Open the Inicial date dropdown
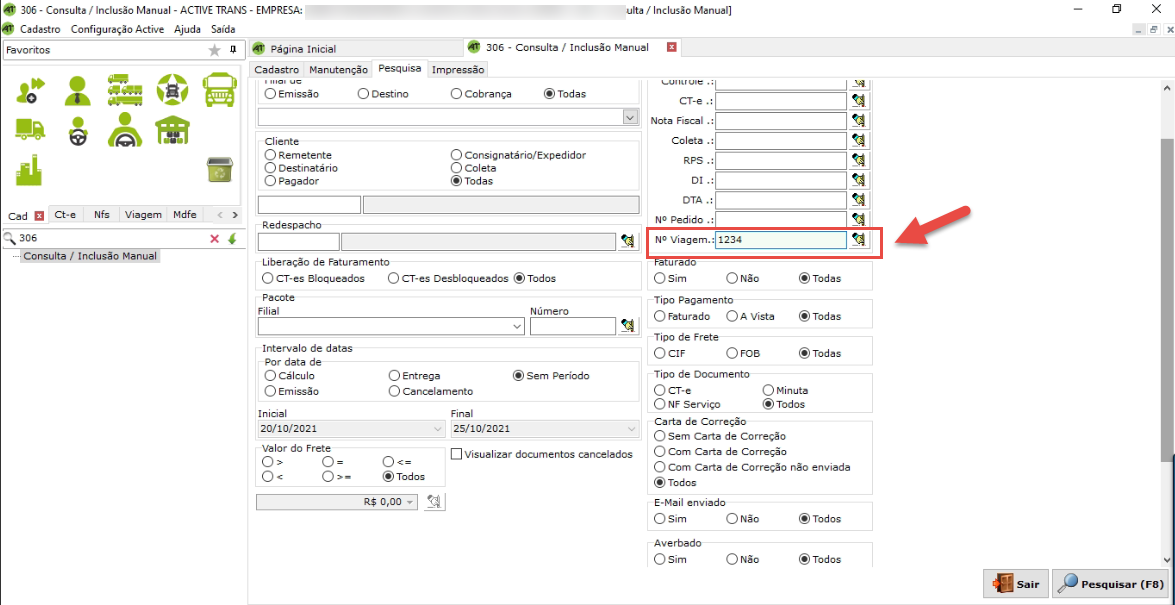Viewport: 1175px width, 605px height. click(x=437, y=429)
